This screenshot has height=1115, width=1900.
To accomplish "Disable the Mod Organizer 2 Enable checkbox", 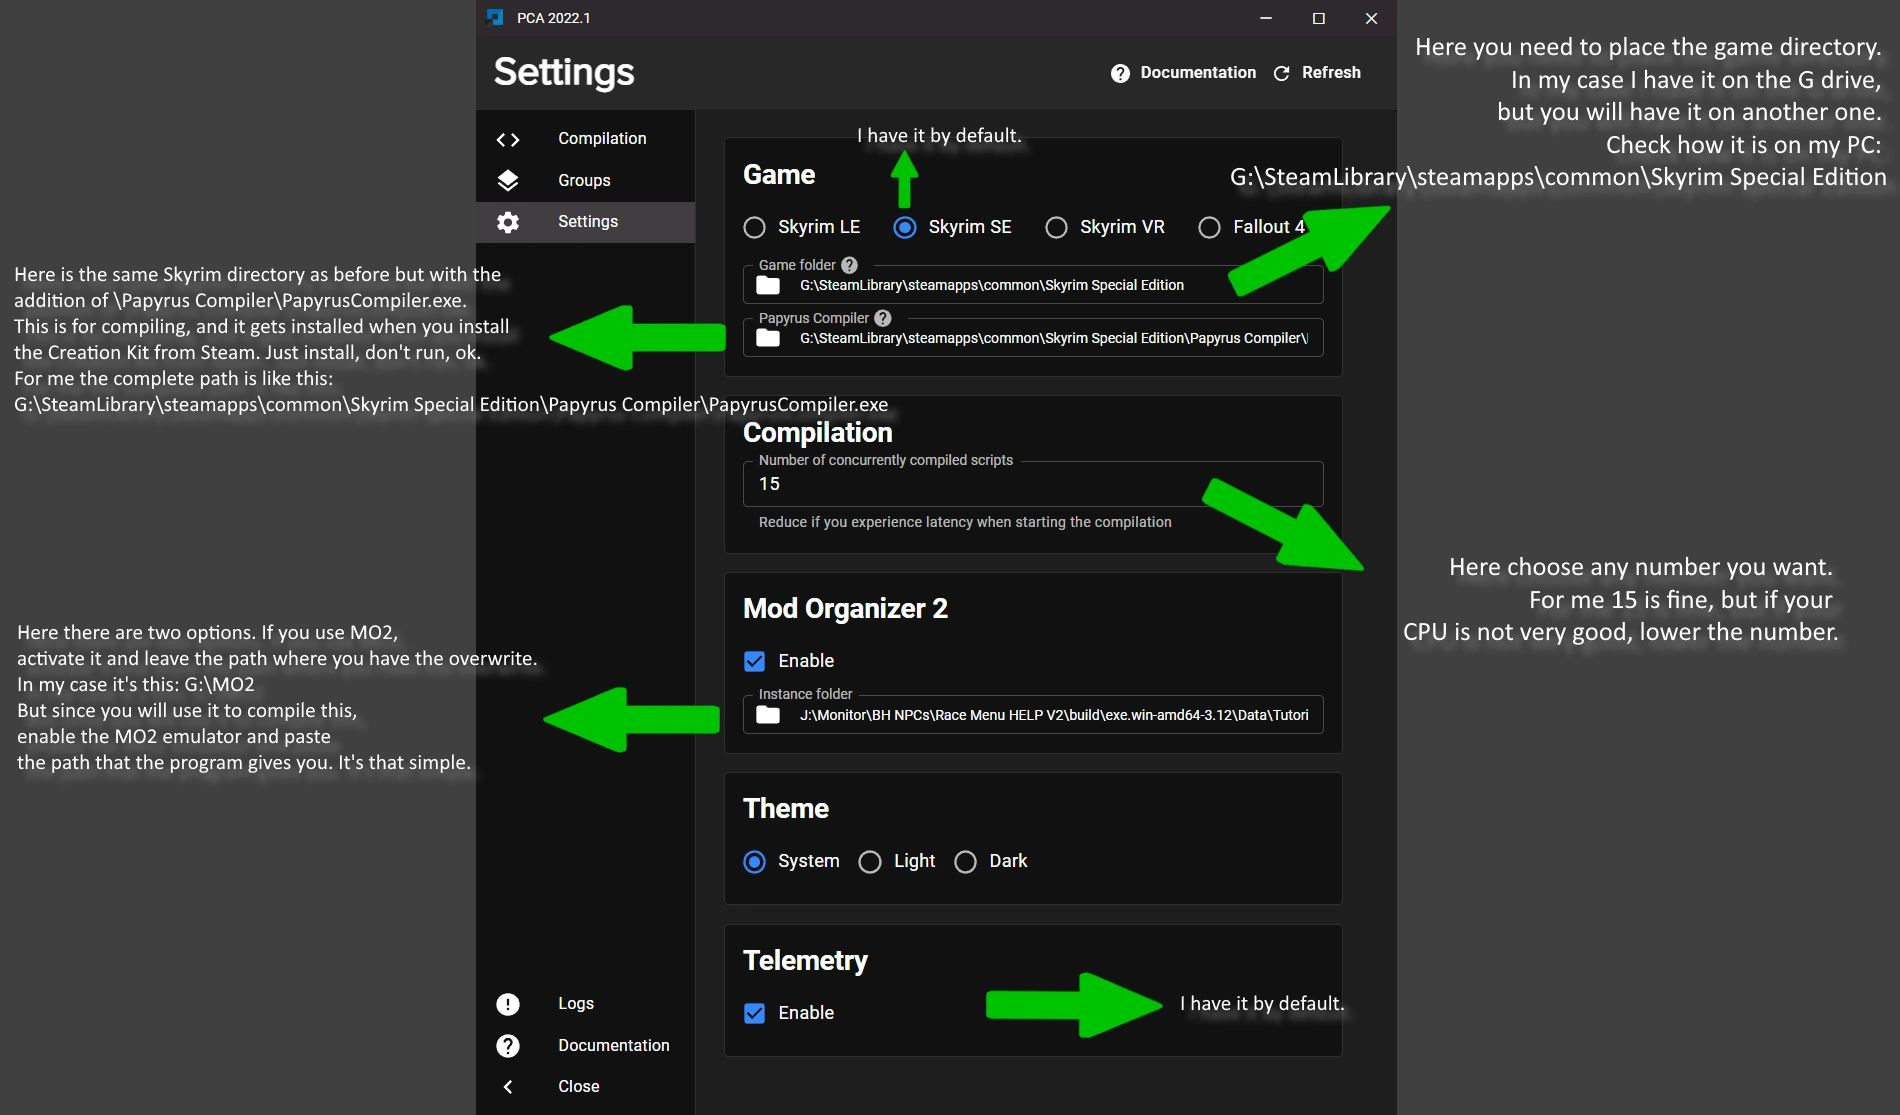I will click(x=755, y=661).
